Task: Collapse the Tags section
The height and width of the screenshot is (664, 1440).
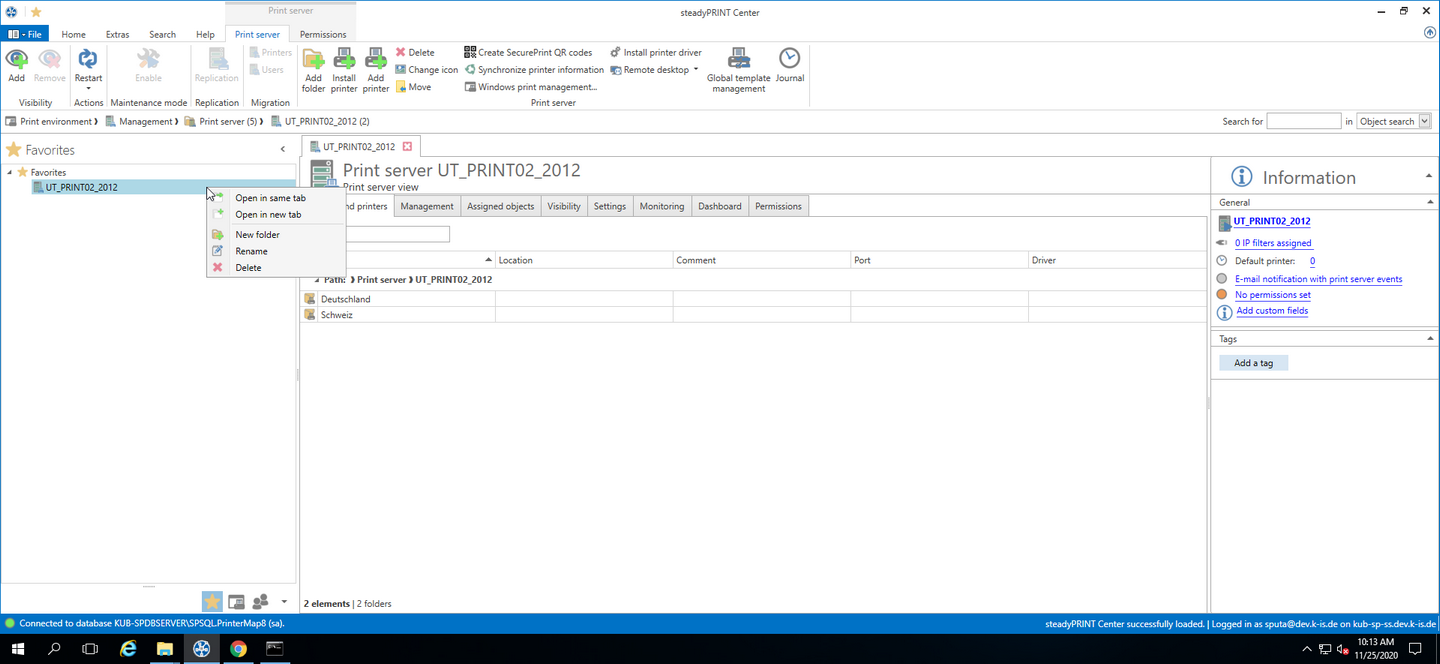Action: coord(1430,339)
